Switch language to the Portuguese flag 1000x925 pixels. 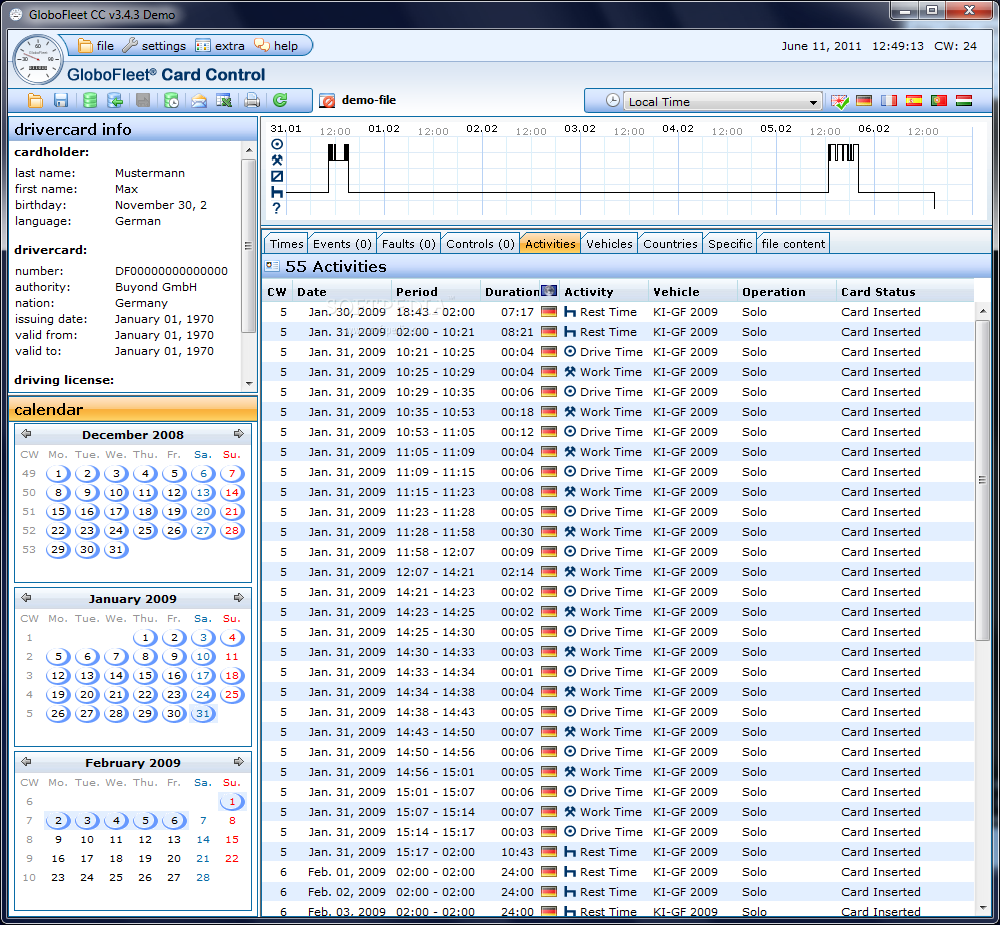coord(938,101)
